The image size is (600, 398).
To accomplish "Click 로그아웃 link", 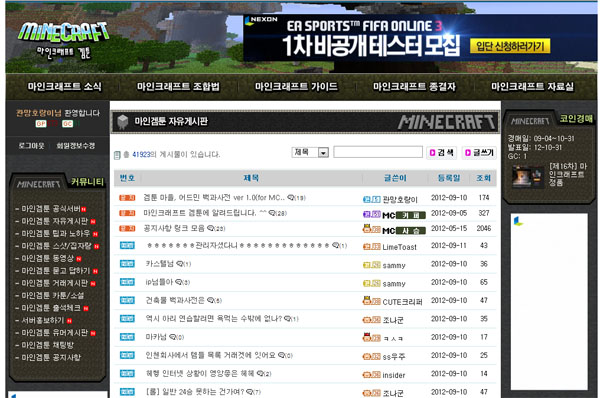I will (31, 146).
